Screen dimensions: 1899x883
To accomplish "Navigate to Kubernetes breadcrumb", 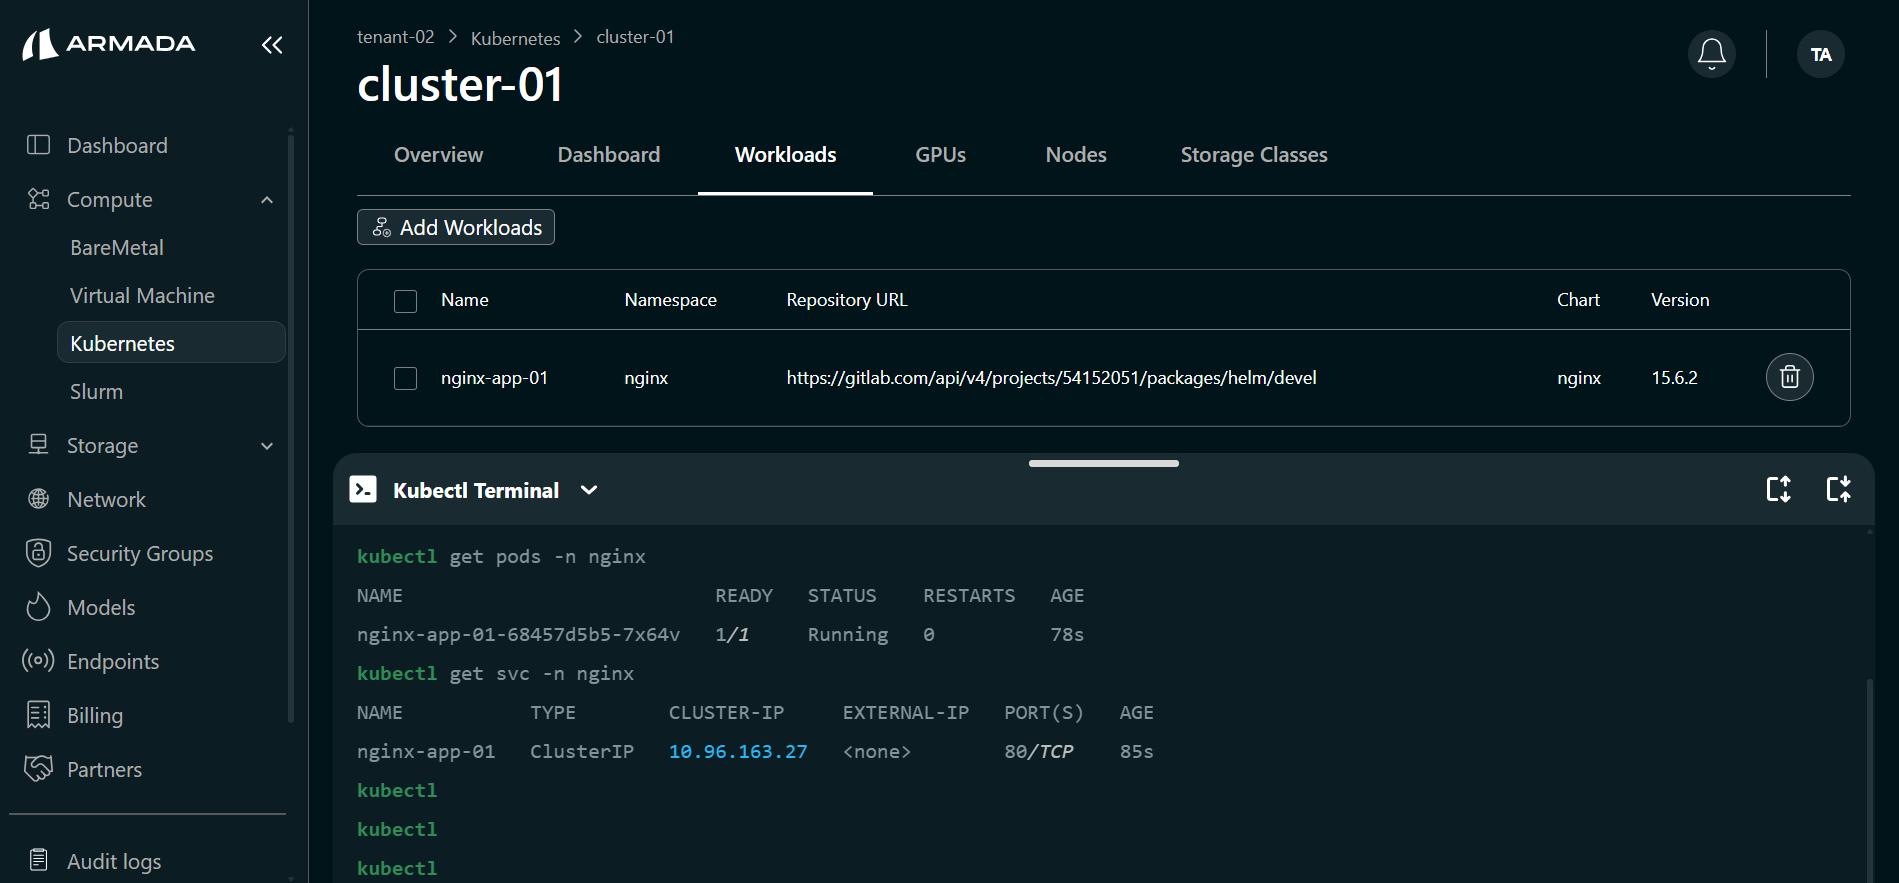I will point(515,38).
